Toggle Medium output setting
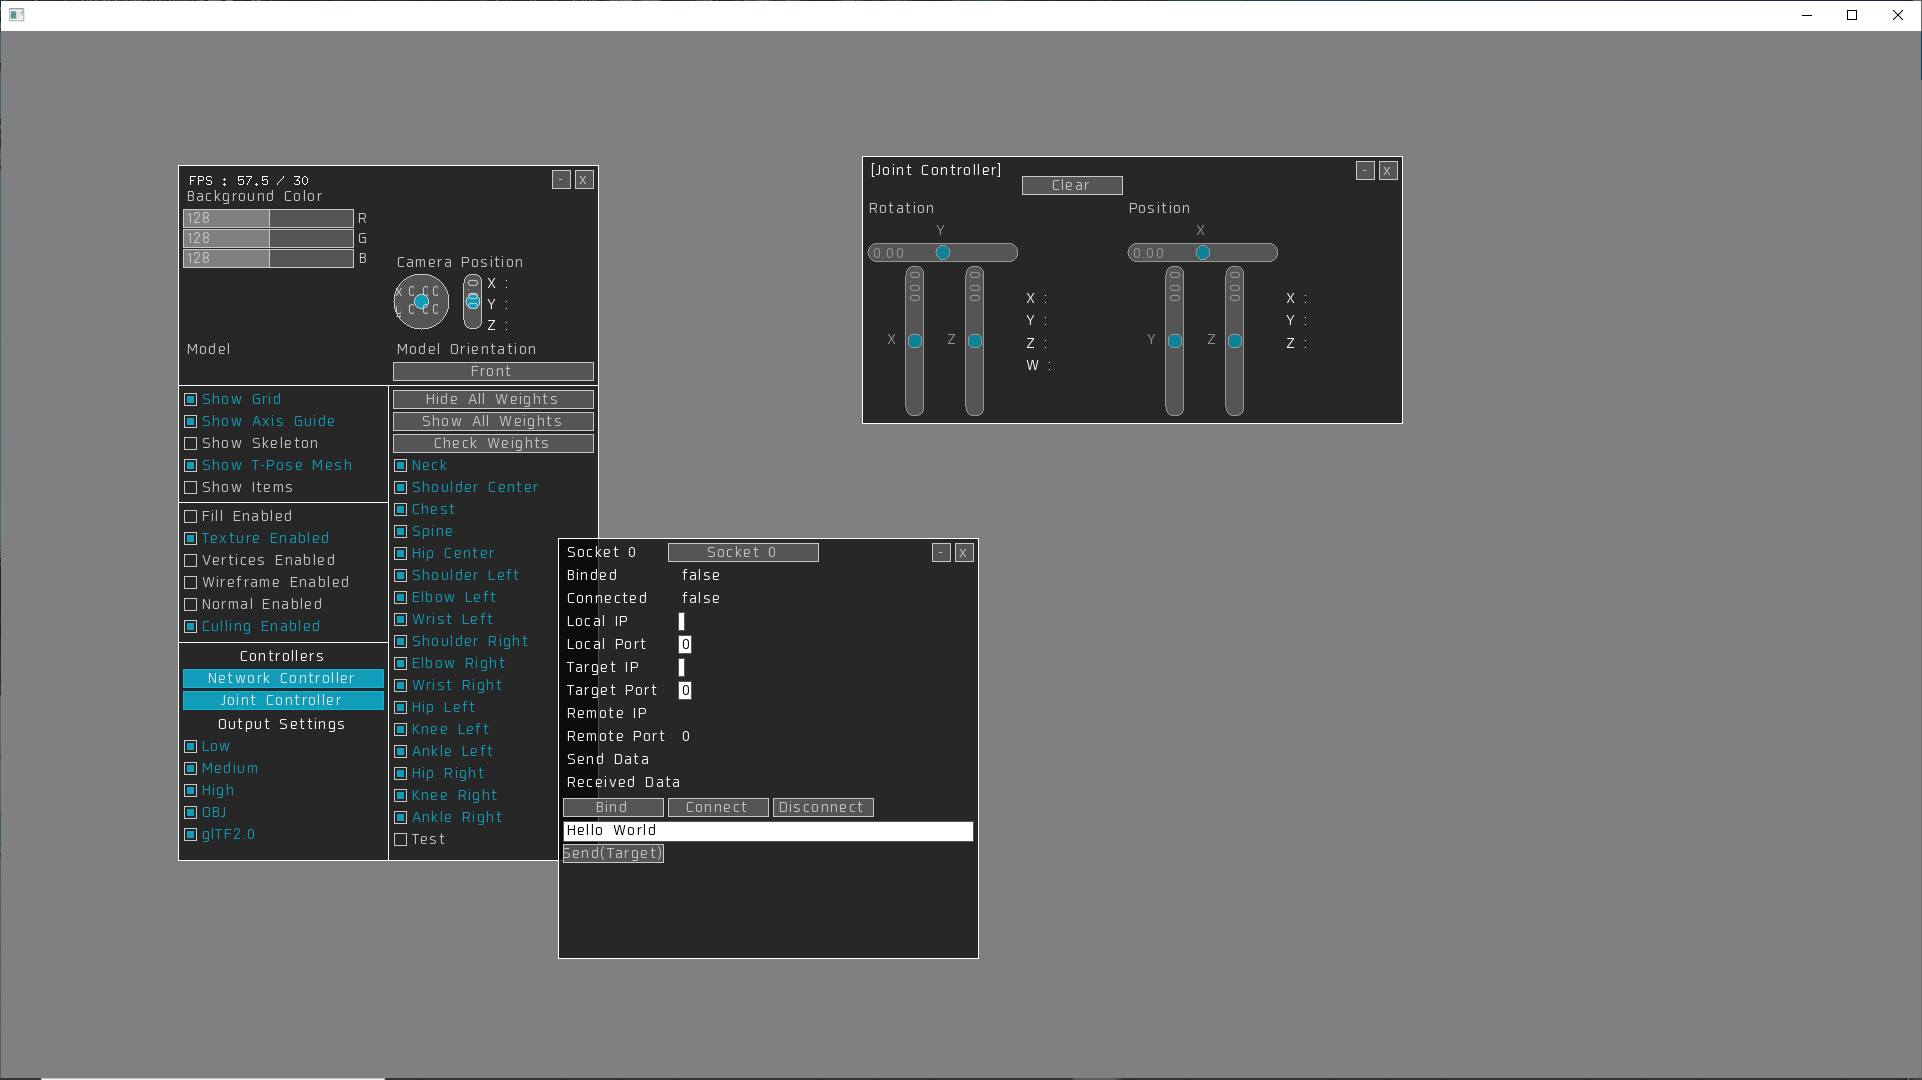The image size is (1922, 1080). 190,769
